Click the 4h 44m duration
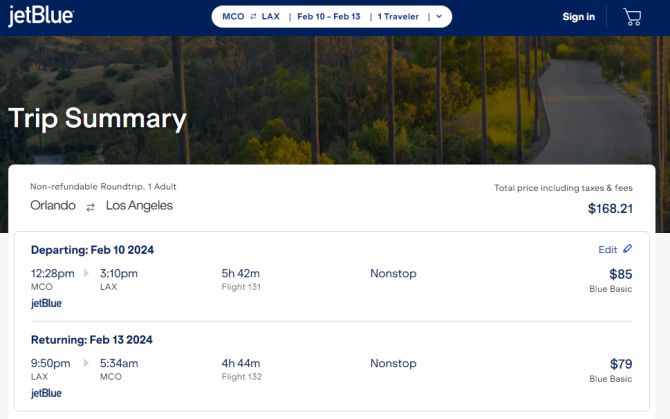The image size is (670, 419). [241, 363]
